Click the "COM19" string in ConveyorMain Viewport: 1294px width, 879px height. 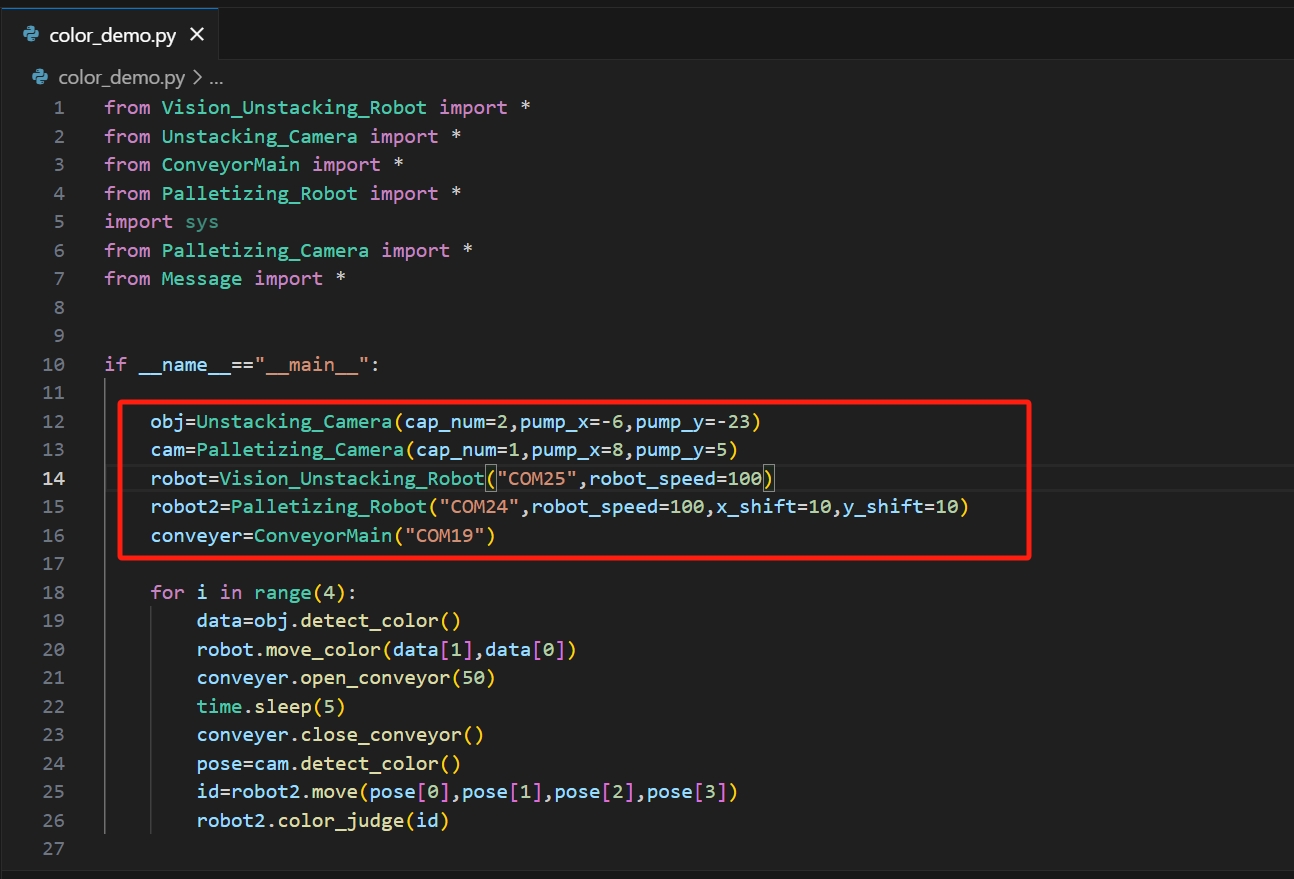click(x=444, y=536)
